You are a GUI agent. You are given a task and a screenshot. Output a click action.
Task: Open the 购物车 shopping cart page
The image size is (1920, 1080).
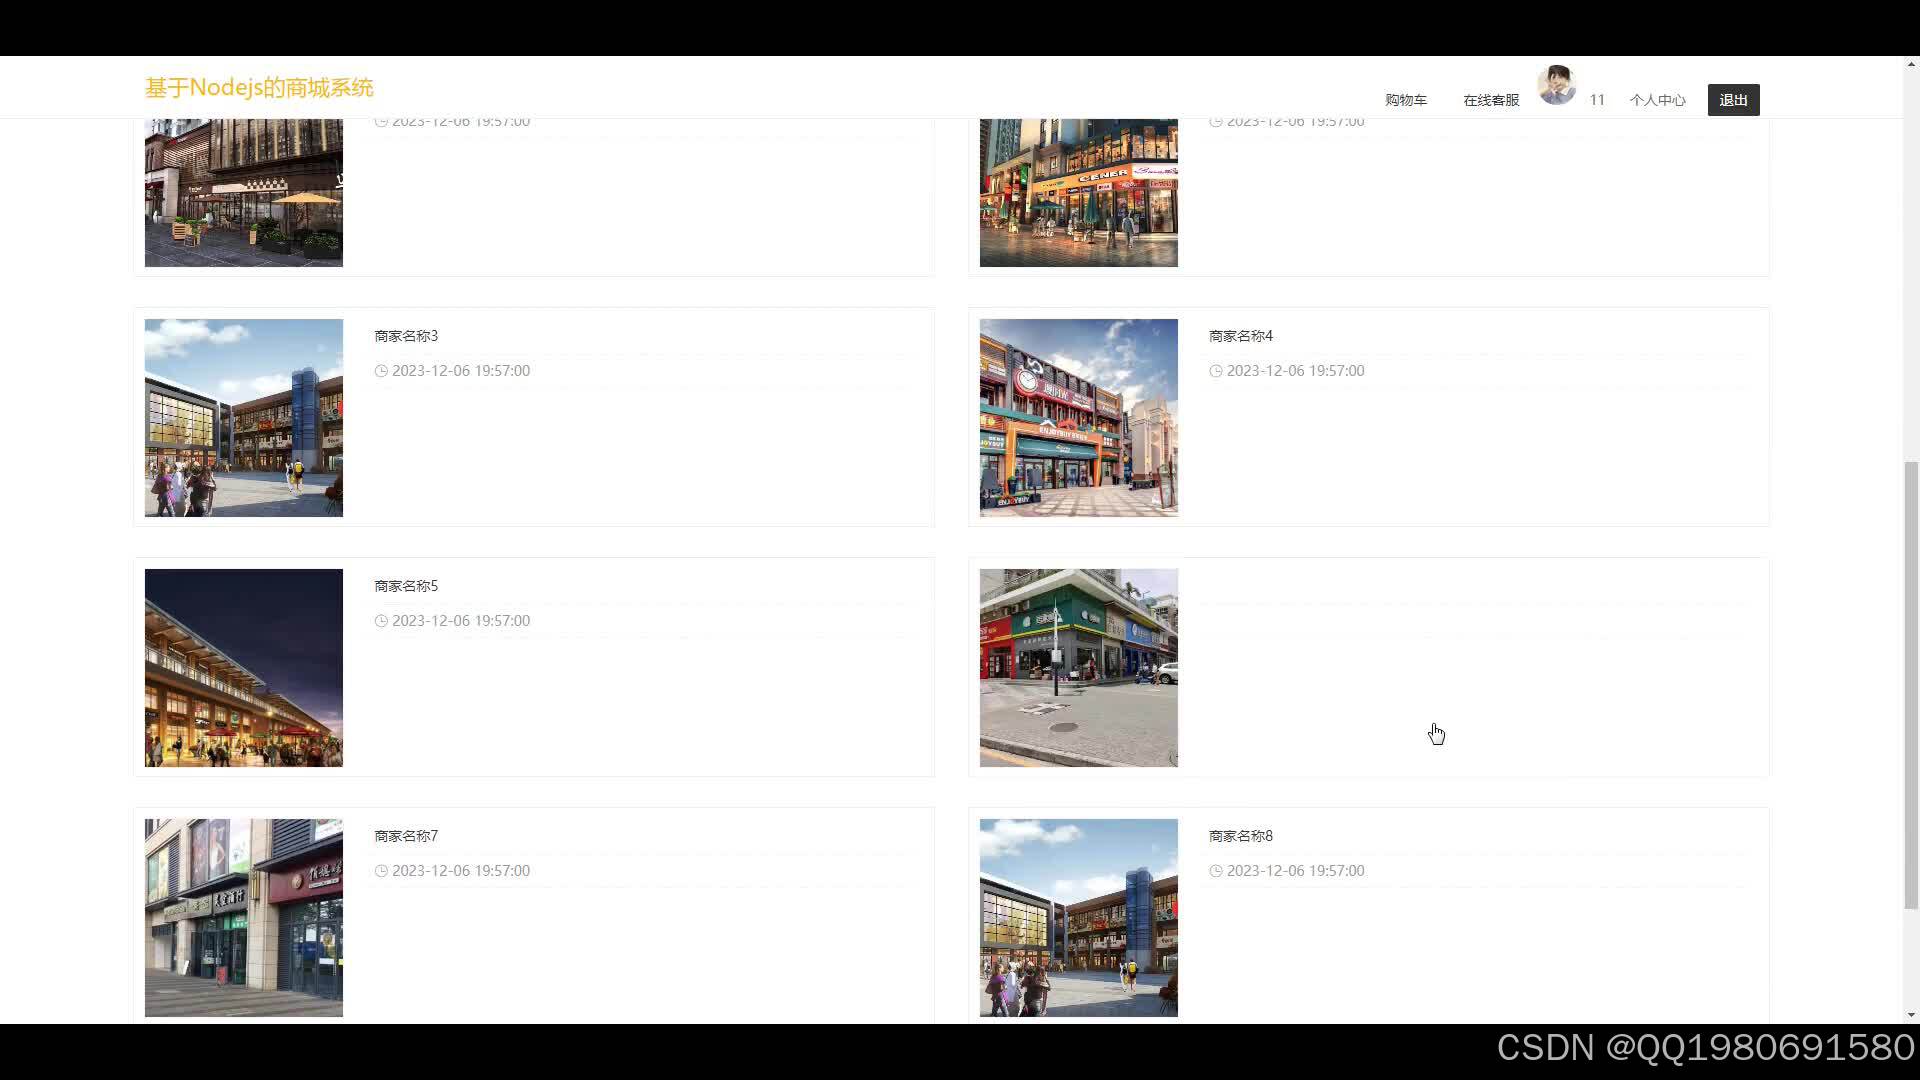pyautogui.click(x=1405, y=99)
